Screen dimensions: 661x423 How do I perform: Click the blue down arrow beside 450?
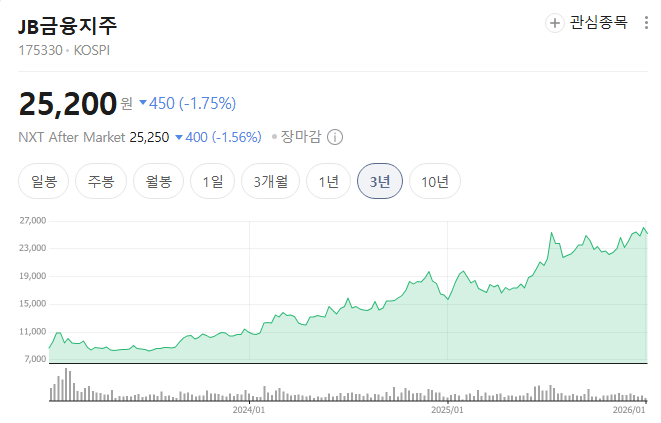[x=143, y=102]
